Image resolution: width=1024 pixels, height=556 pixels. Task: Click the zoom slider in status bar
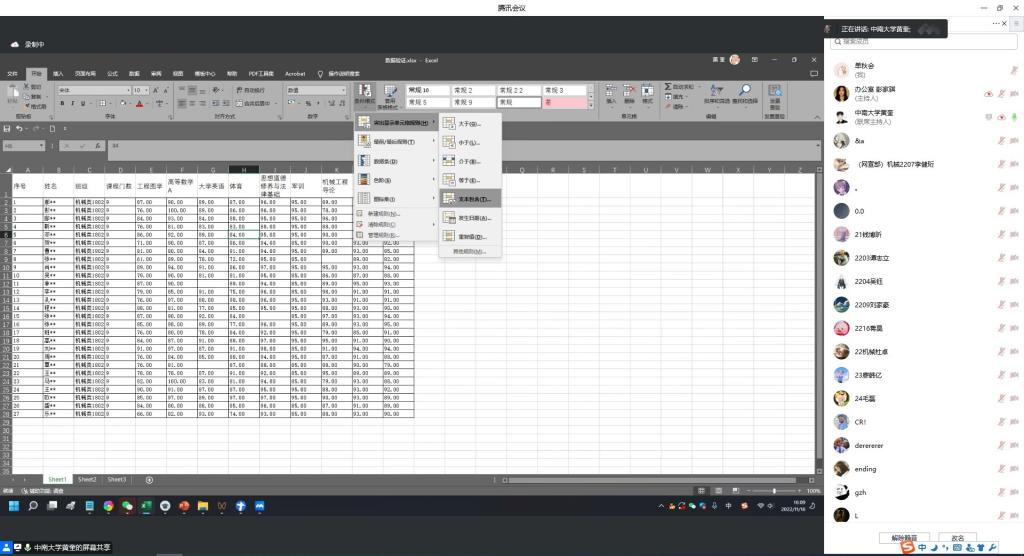[x=776, y=491]
